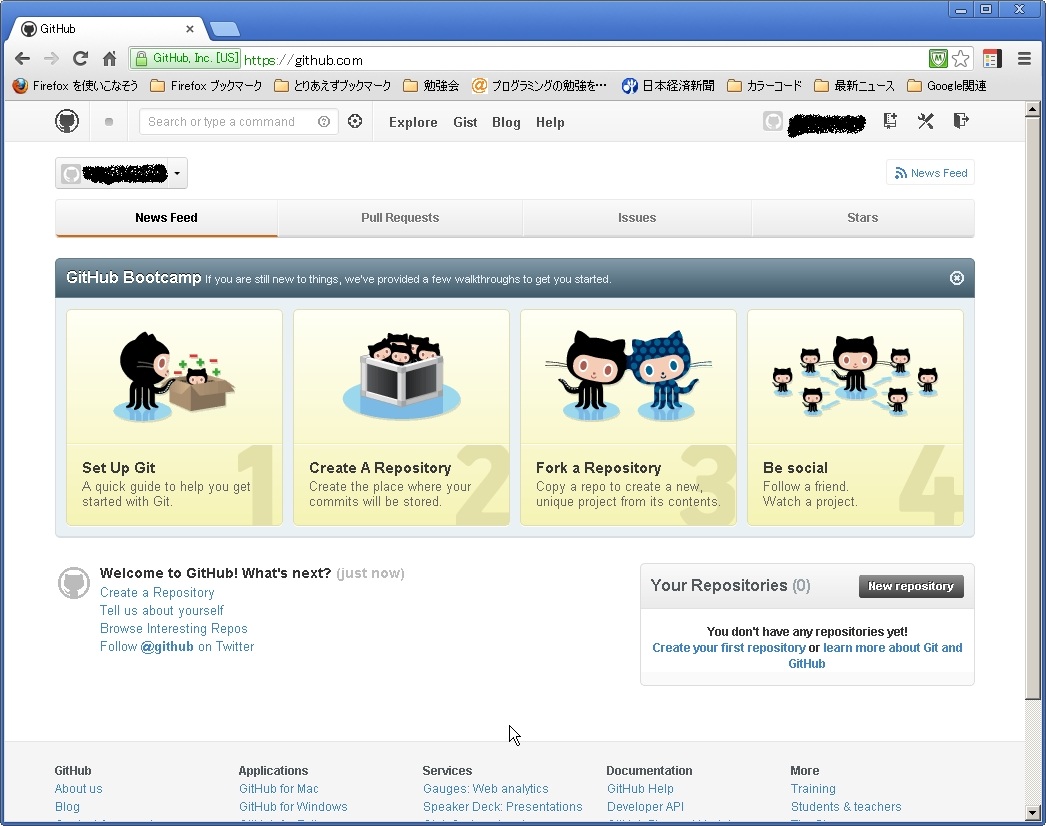Open the 日本経済新聞 bookmark
Viewport: 1046px width, 826px height.
point(668,85)
